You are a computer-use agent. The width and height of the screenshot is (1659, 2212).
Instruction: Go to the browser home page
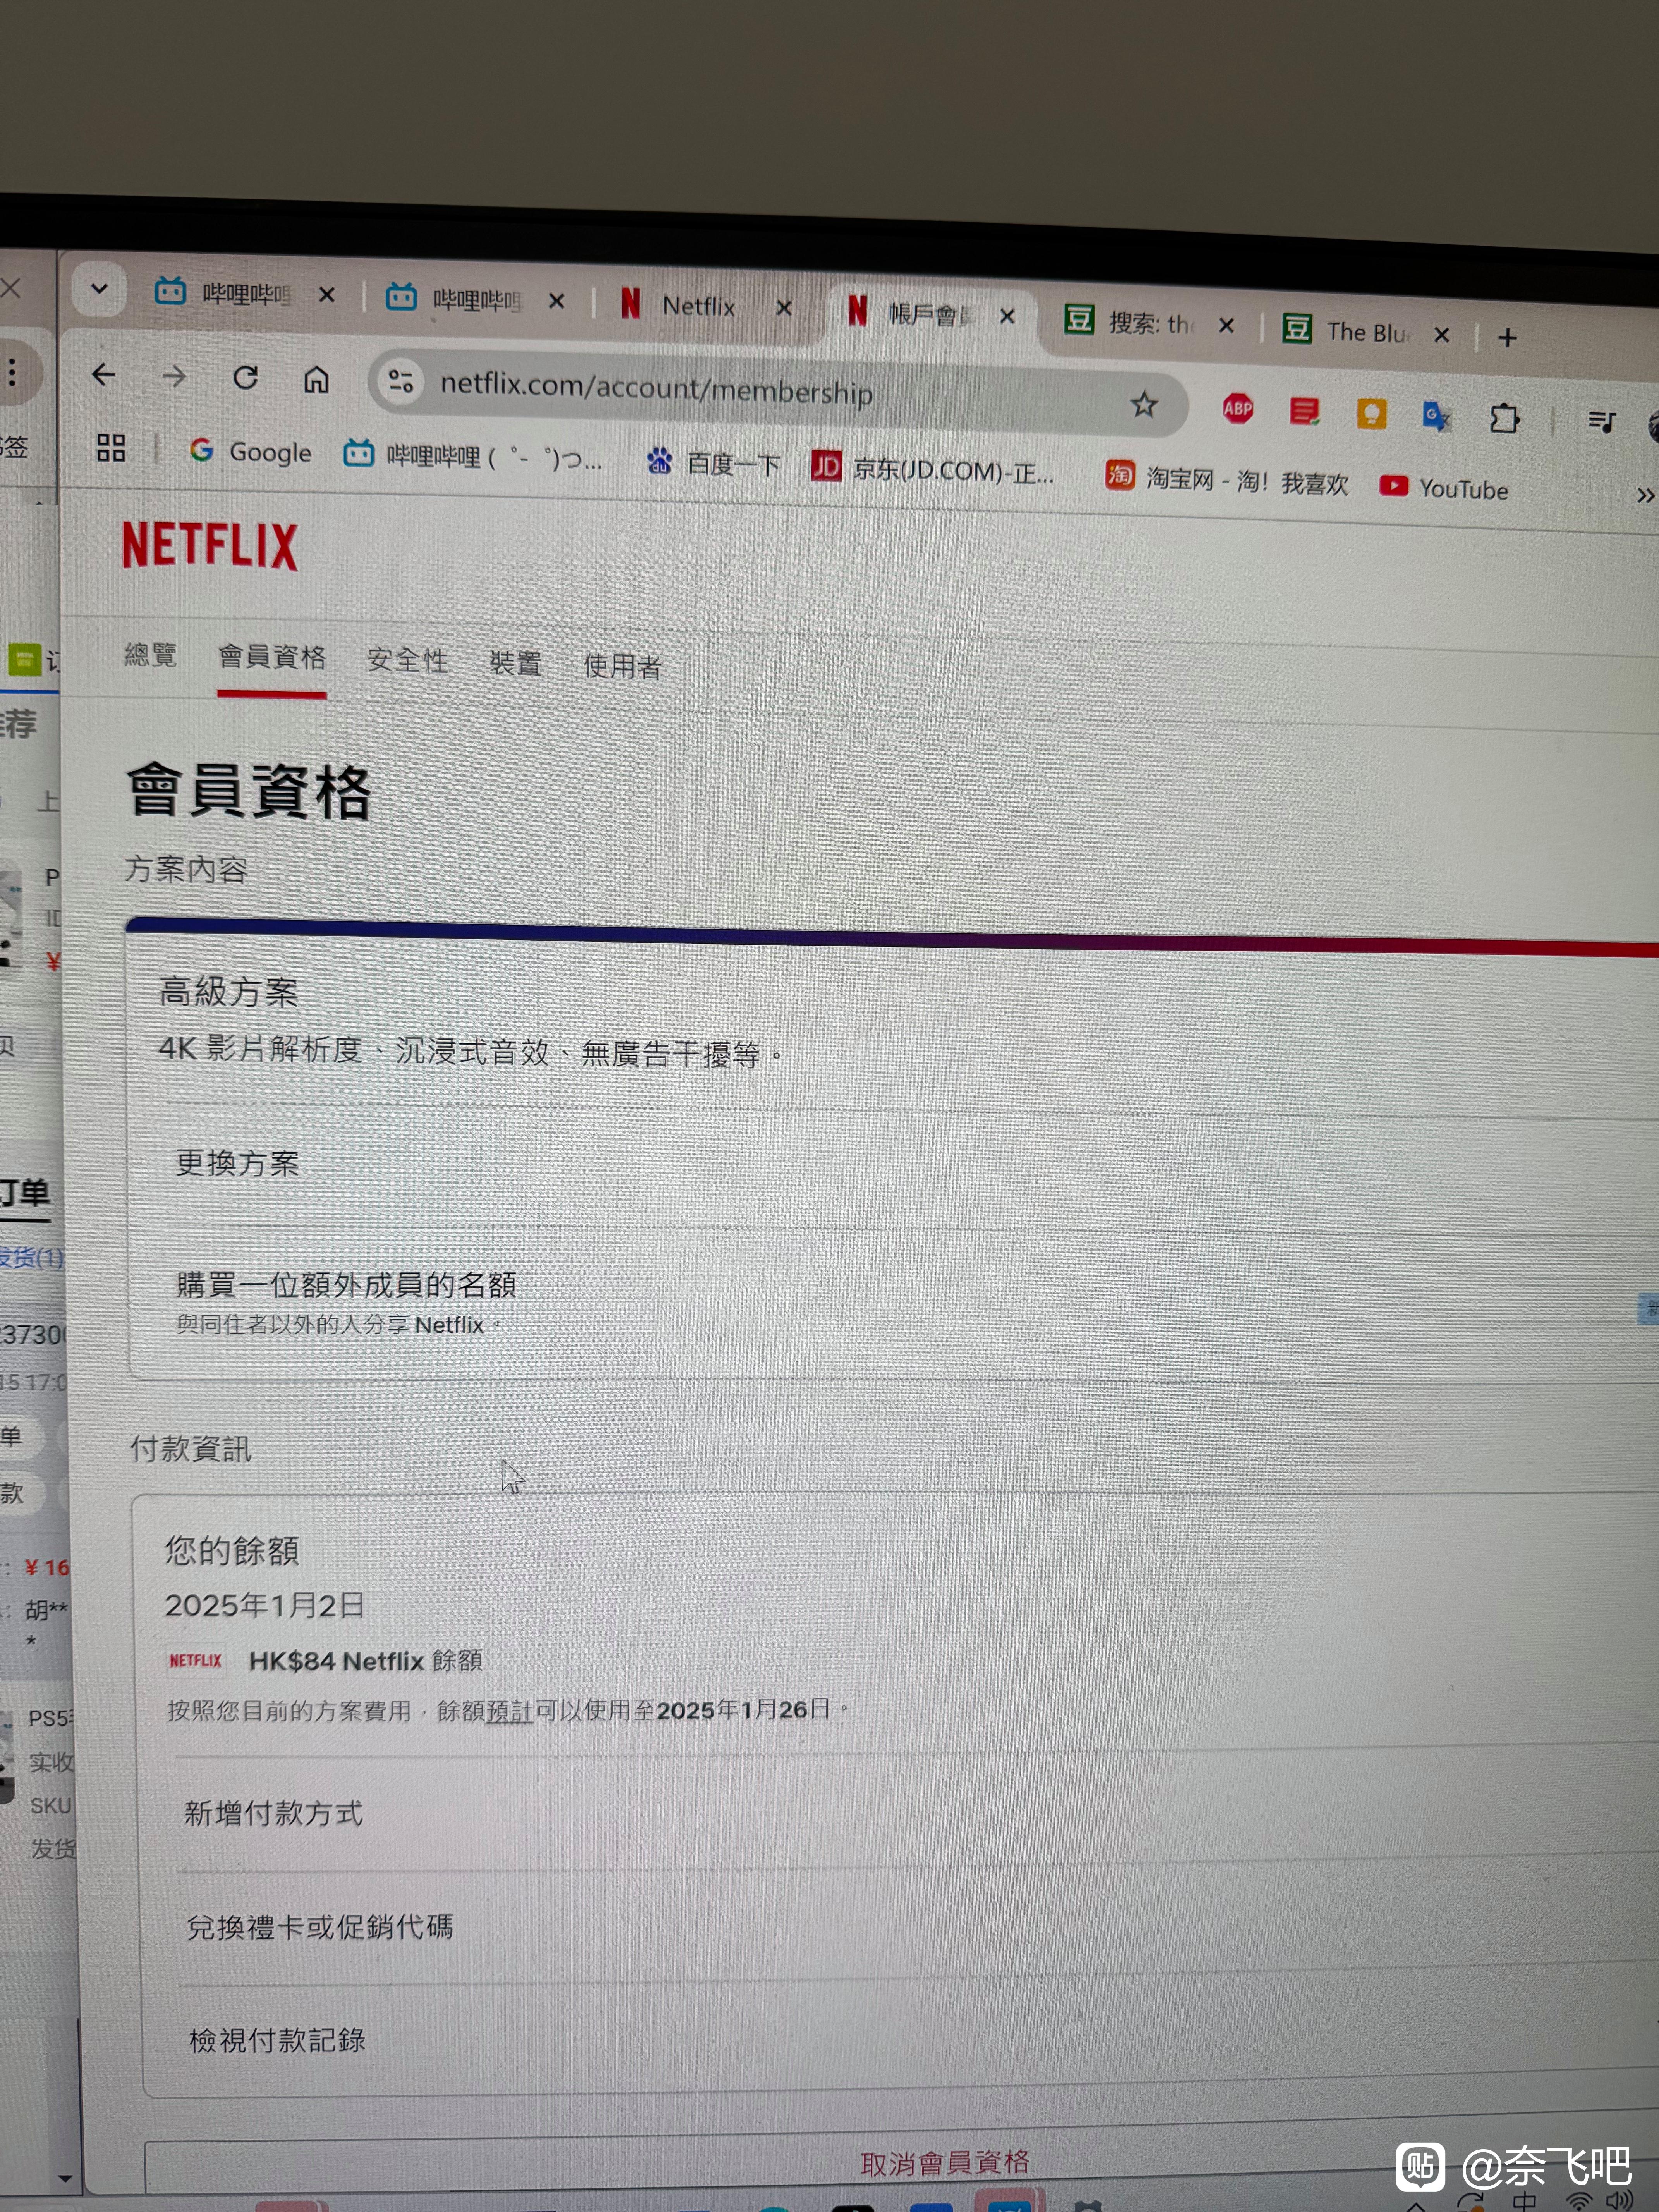(316, 380)
